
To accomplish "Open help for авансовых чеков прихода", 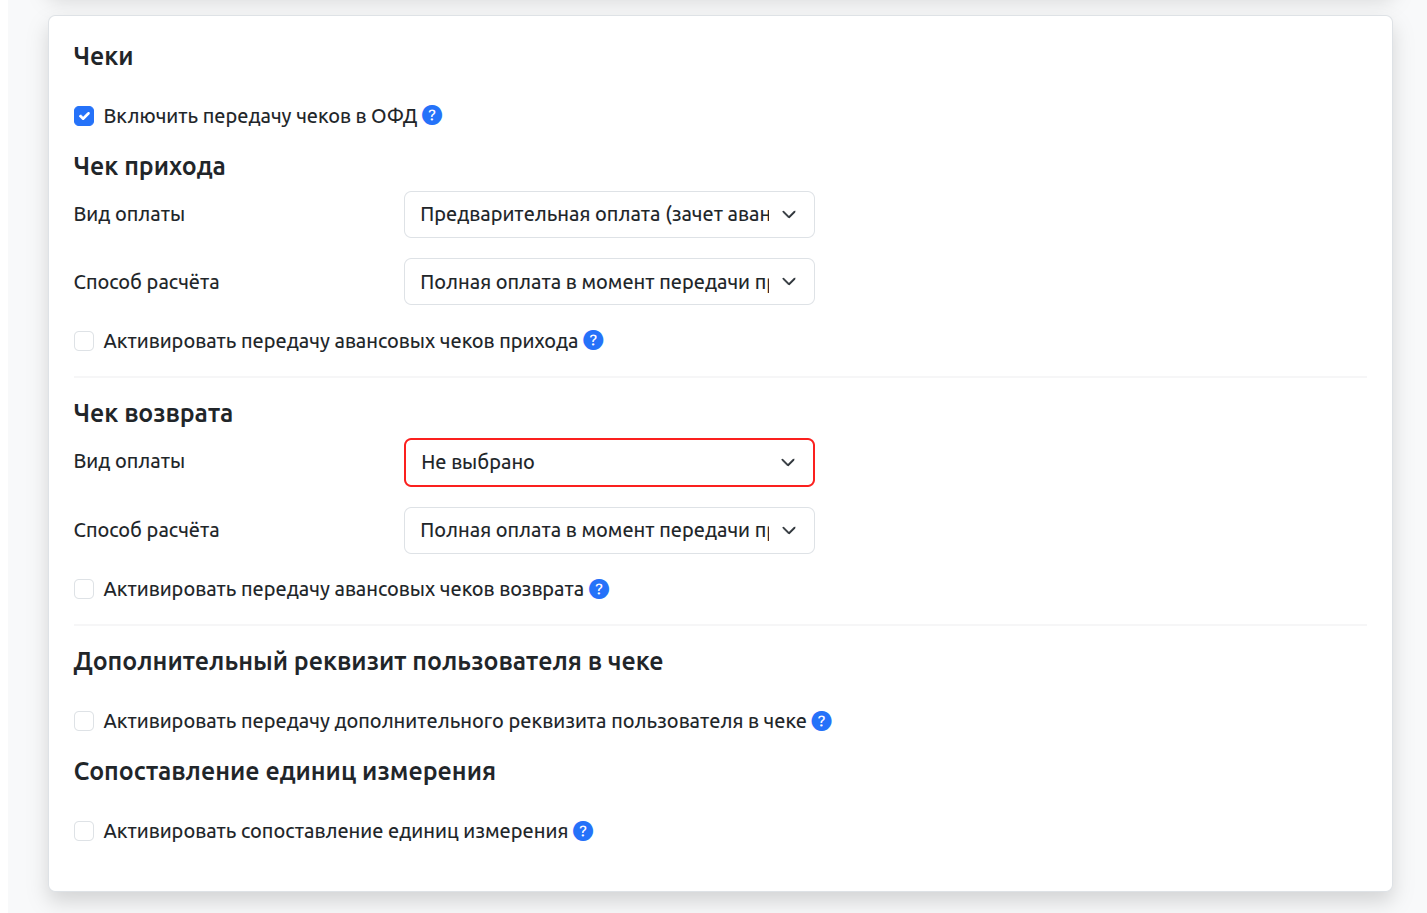I will [593, 340].
